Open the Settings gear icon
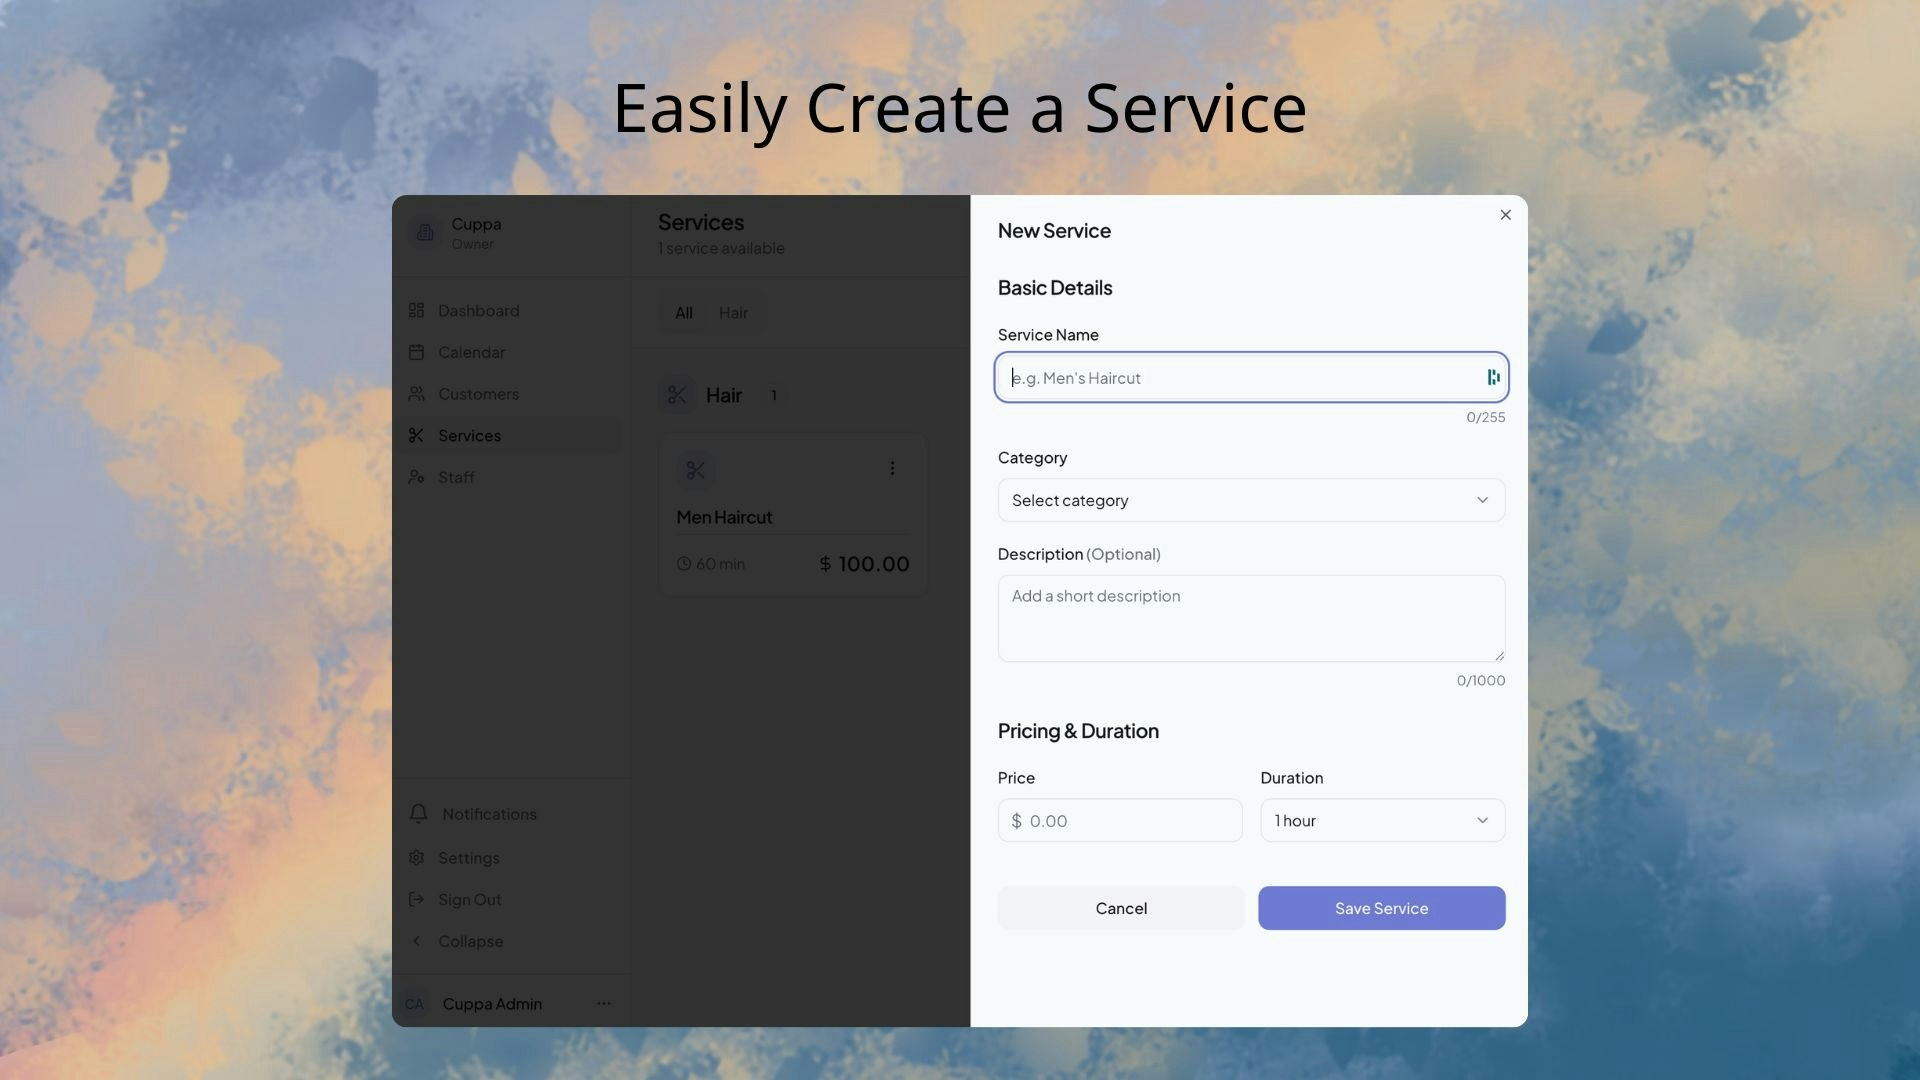Image resolution: width=1920 pixels, height=1080 pixels. (x=416, y=858)
